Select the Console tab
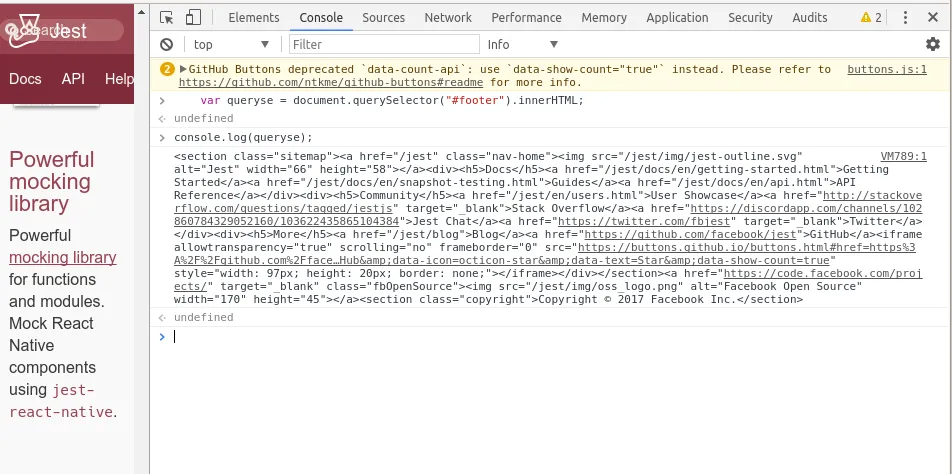The height and width of the screenshot is (474, 952). click(321, 18)
